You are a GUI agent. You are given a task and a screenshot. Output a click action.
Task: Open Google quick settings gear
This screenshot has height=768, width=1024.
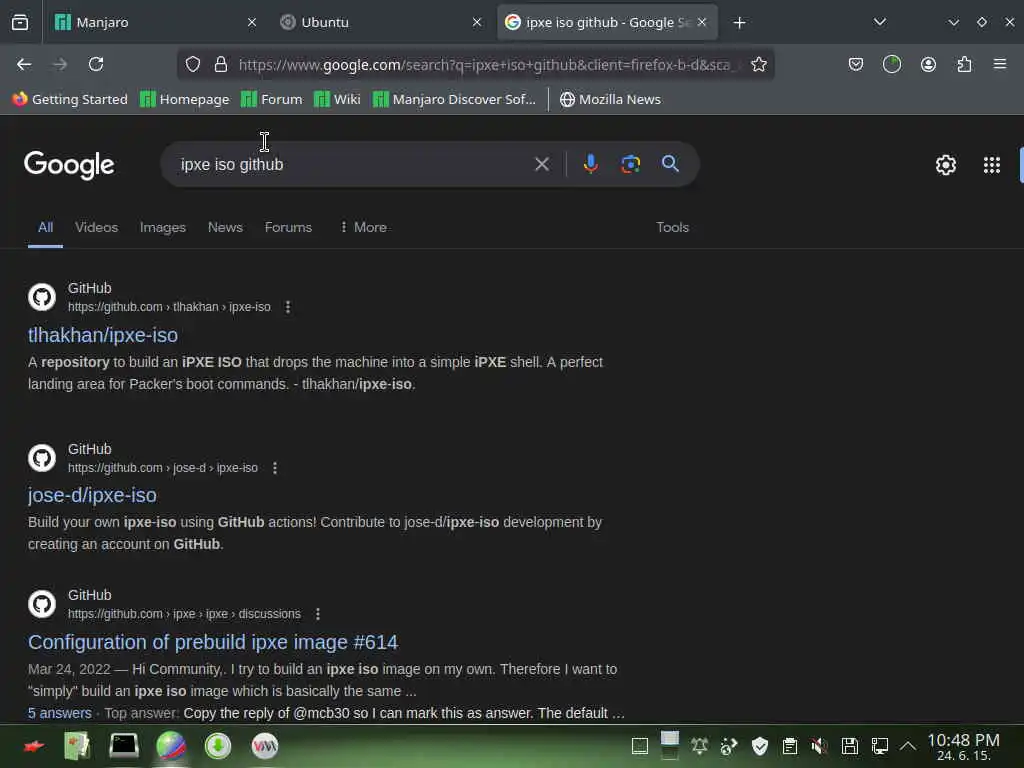point(946,165)
